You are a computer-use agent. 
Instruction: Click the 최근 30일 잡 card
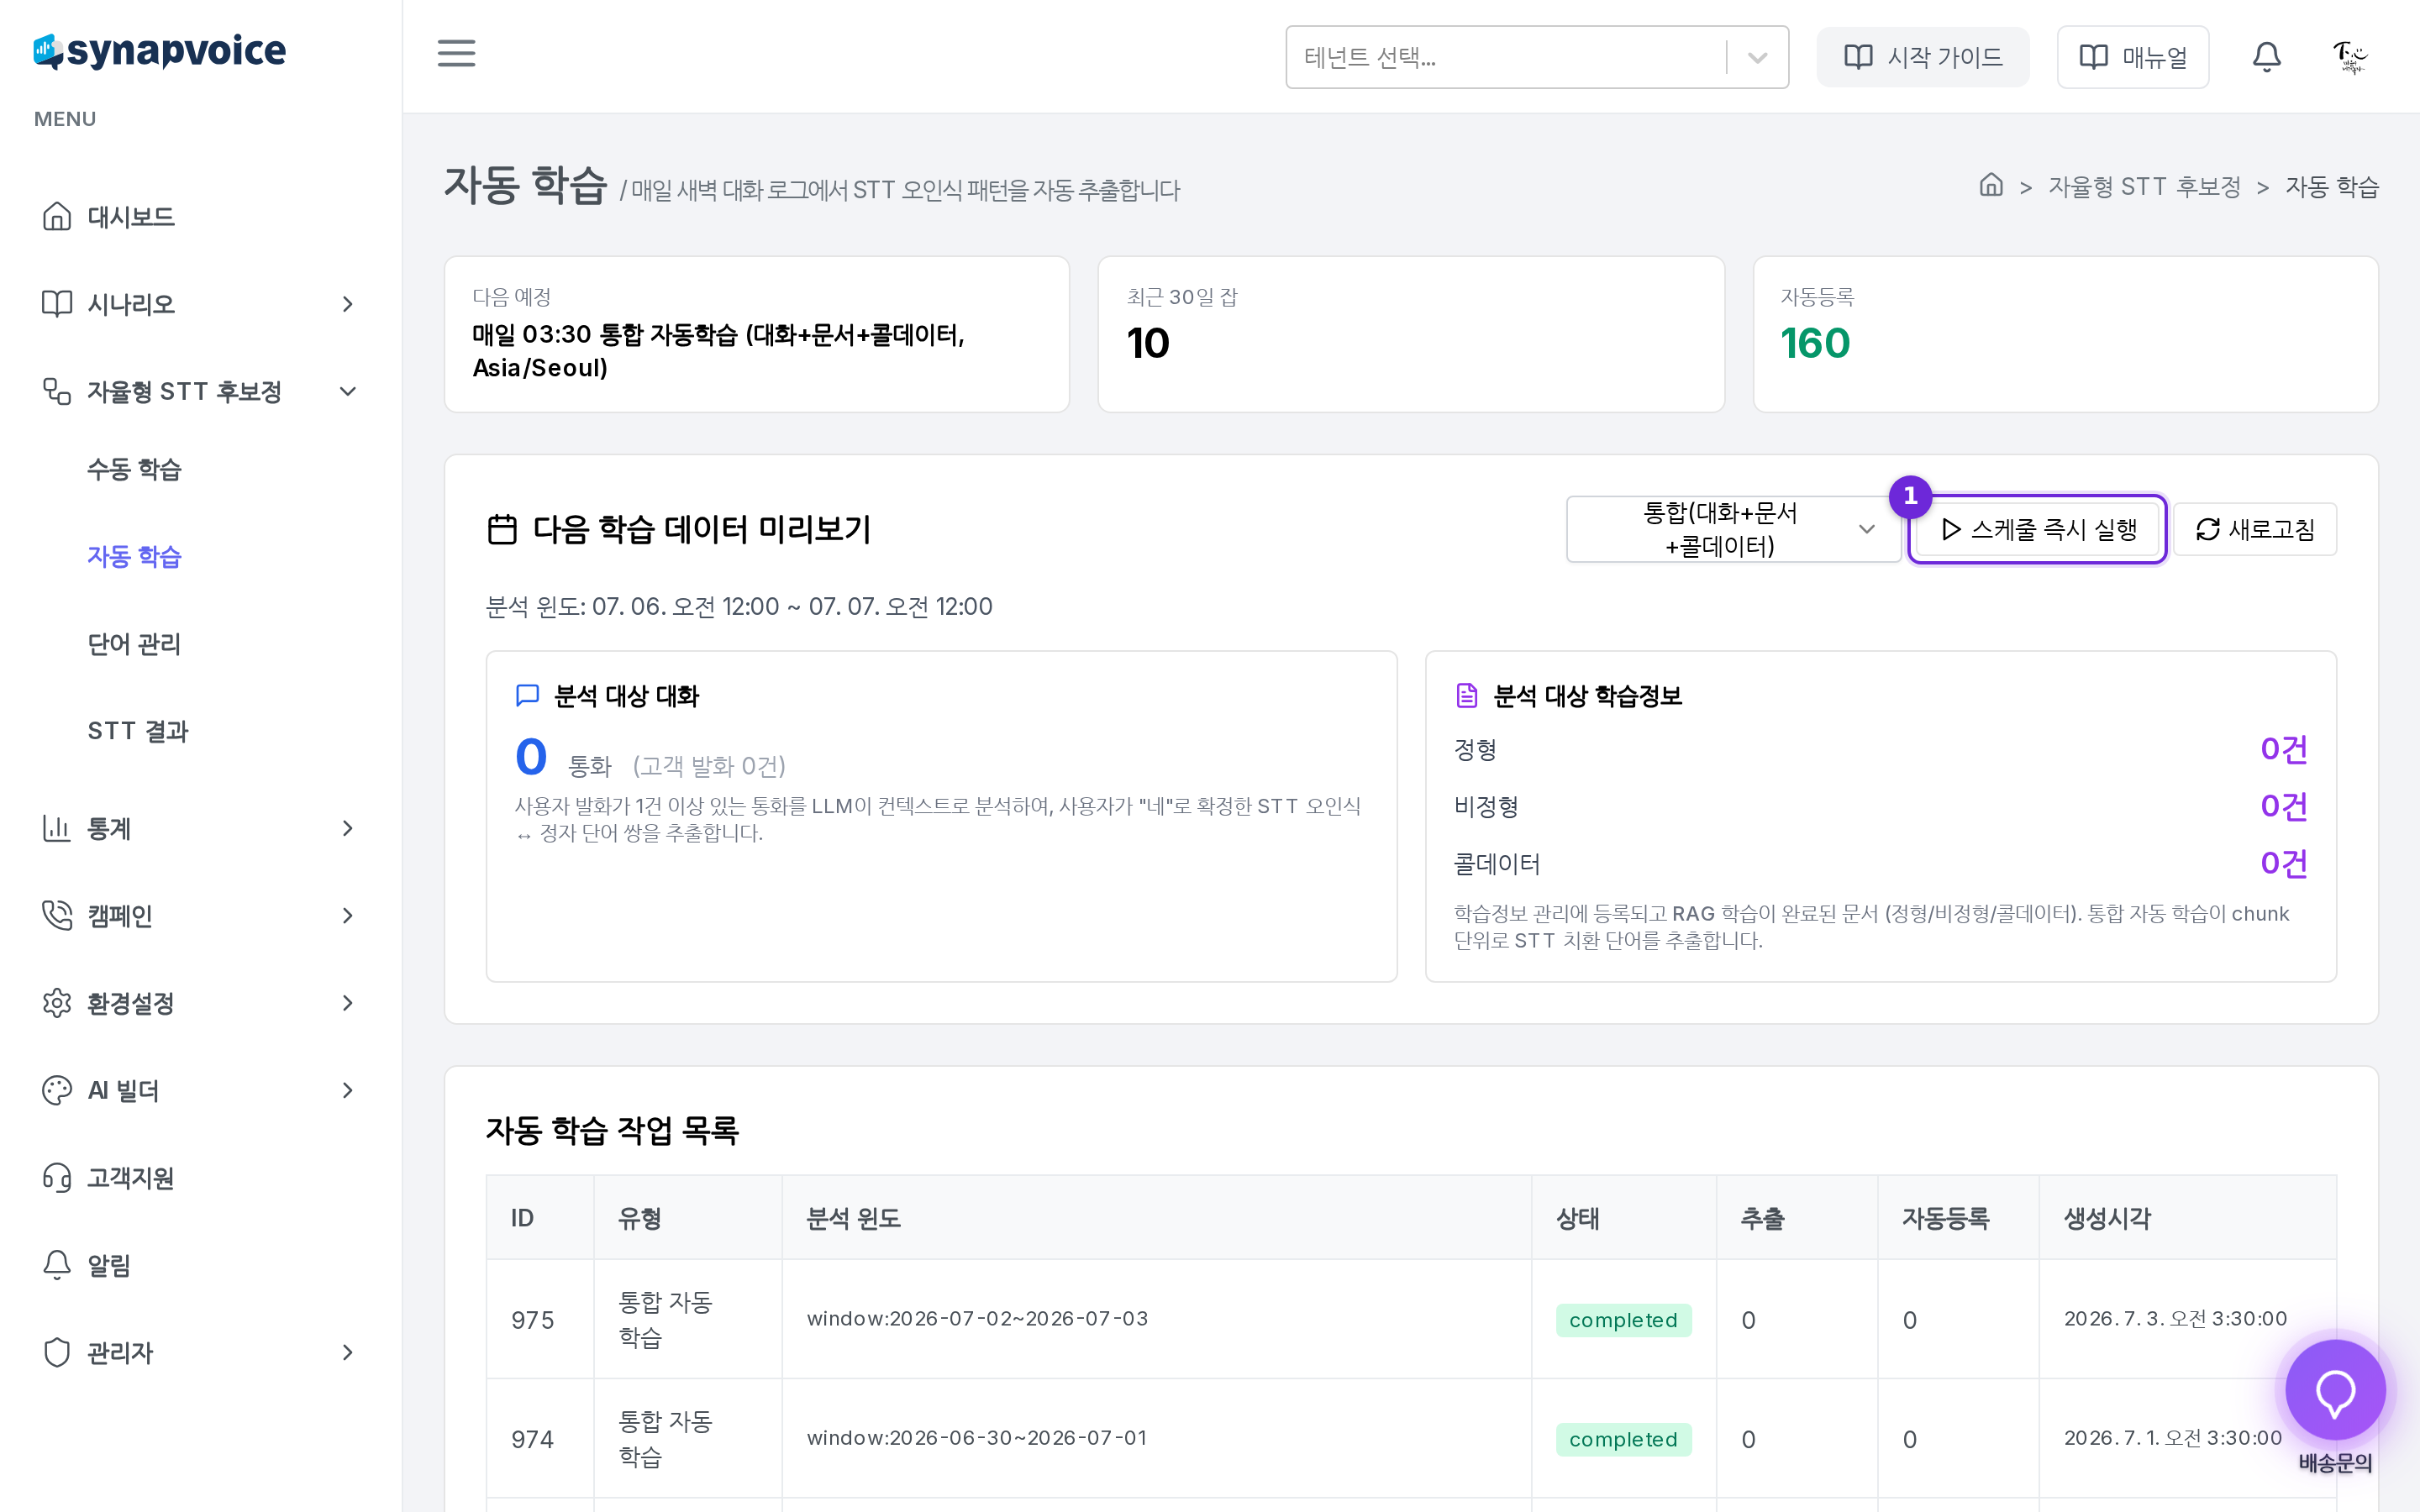(1411, 334)
